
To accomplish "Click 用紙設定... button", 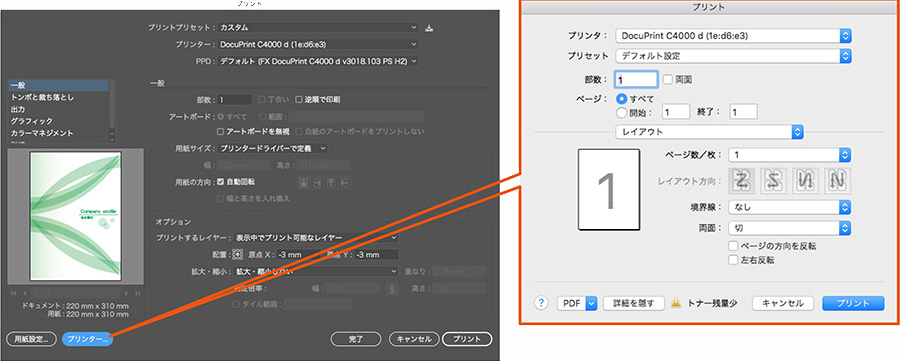I will [31, 339].
